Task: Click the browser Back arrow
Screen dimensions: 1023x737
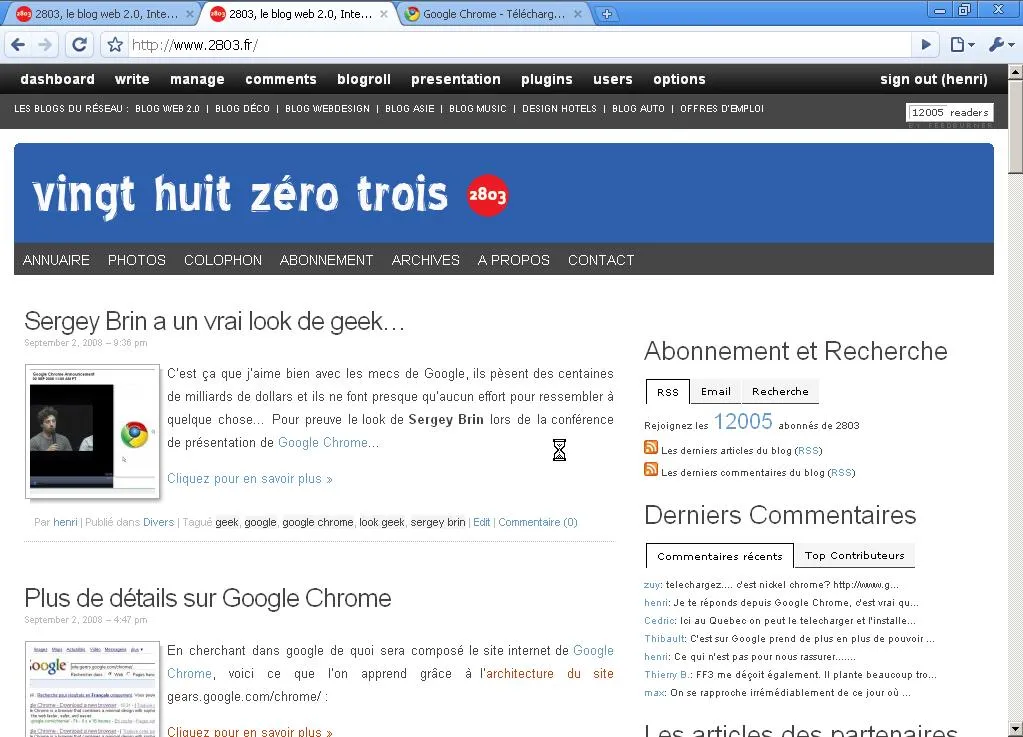Action: click(18, 44)
